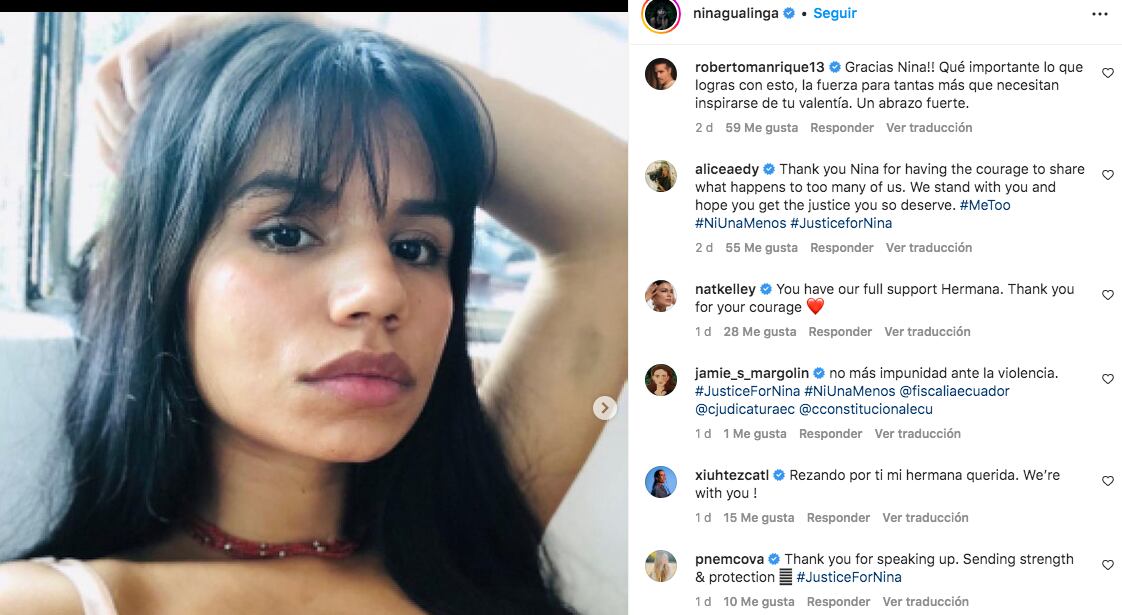This screenshot has height=615, width=1122.
Task: Open ninagualinga's profile avatar story ring
Action: (x=660, y=15)
